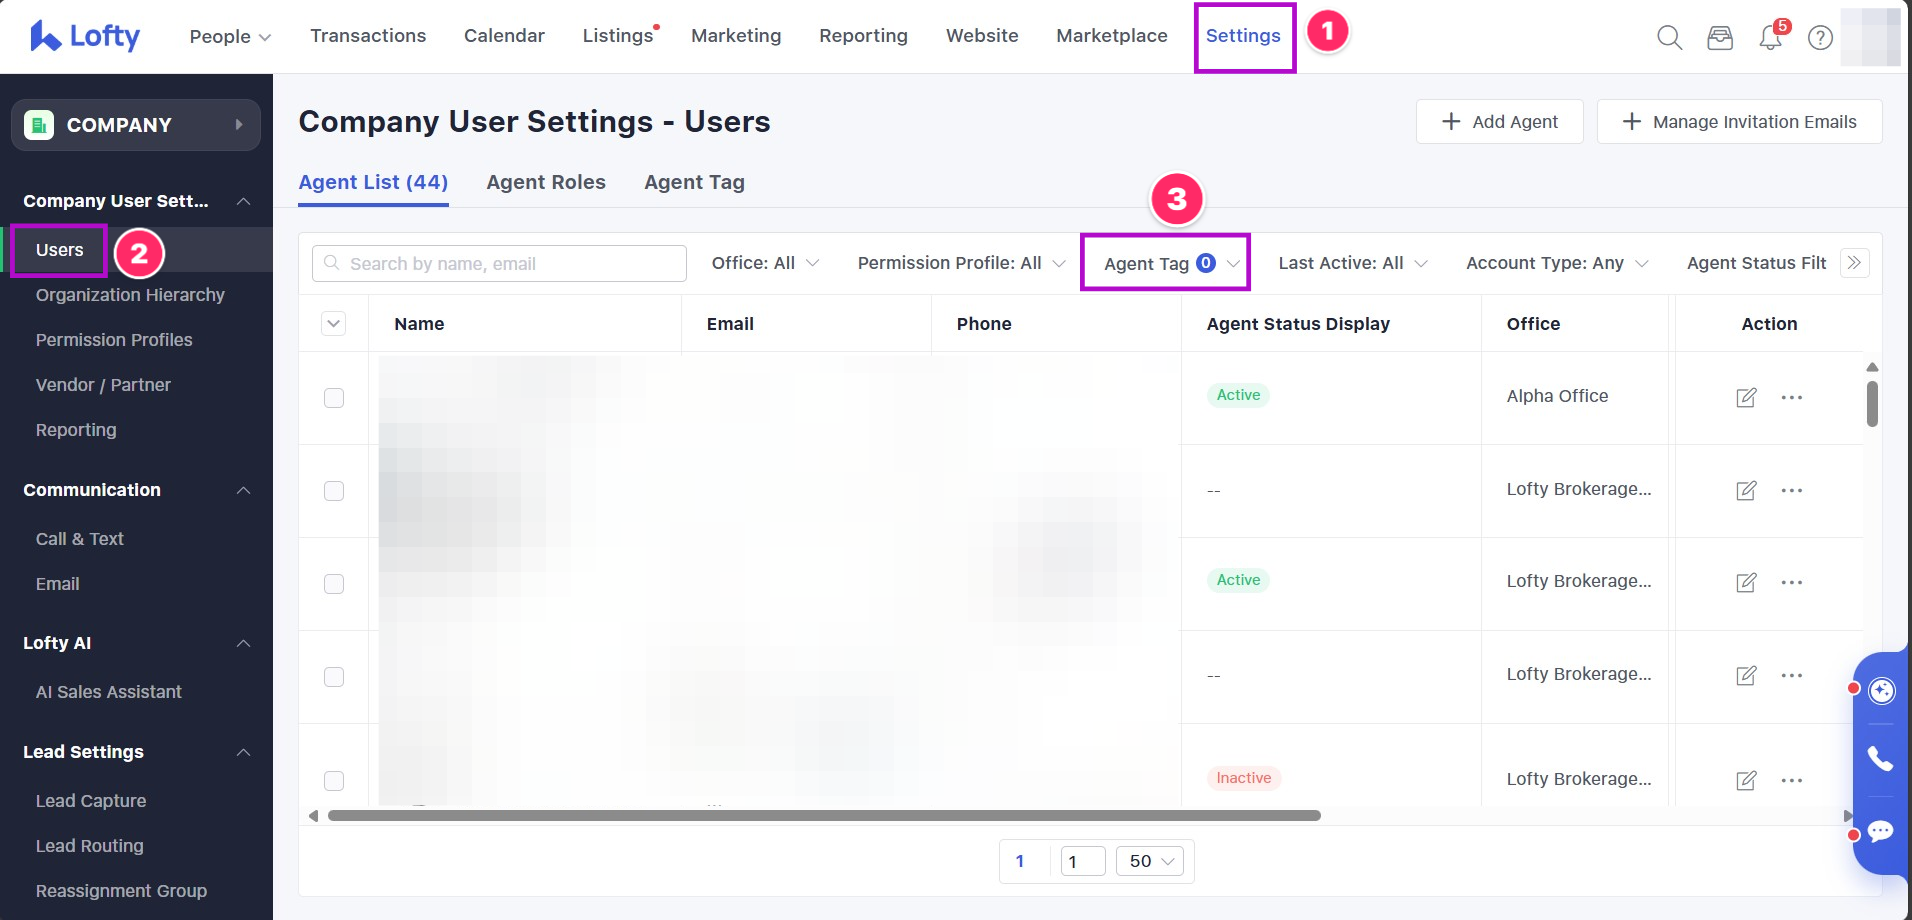Click the Add Agent button

(1499, 122)
